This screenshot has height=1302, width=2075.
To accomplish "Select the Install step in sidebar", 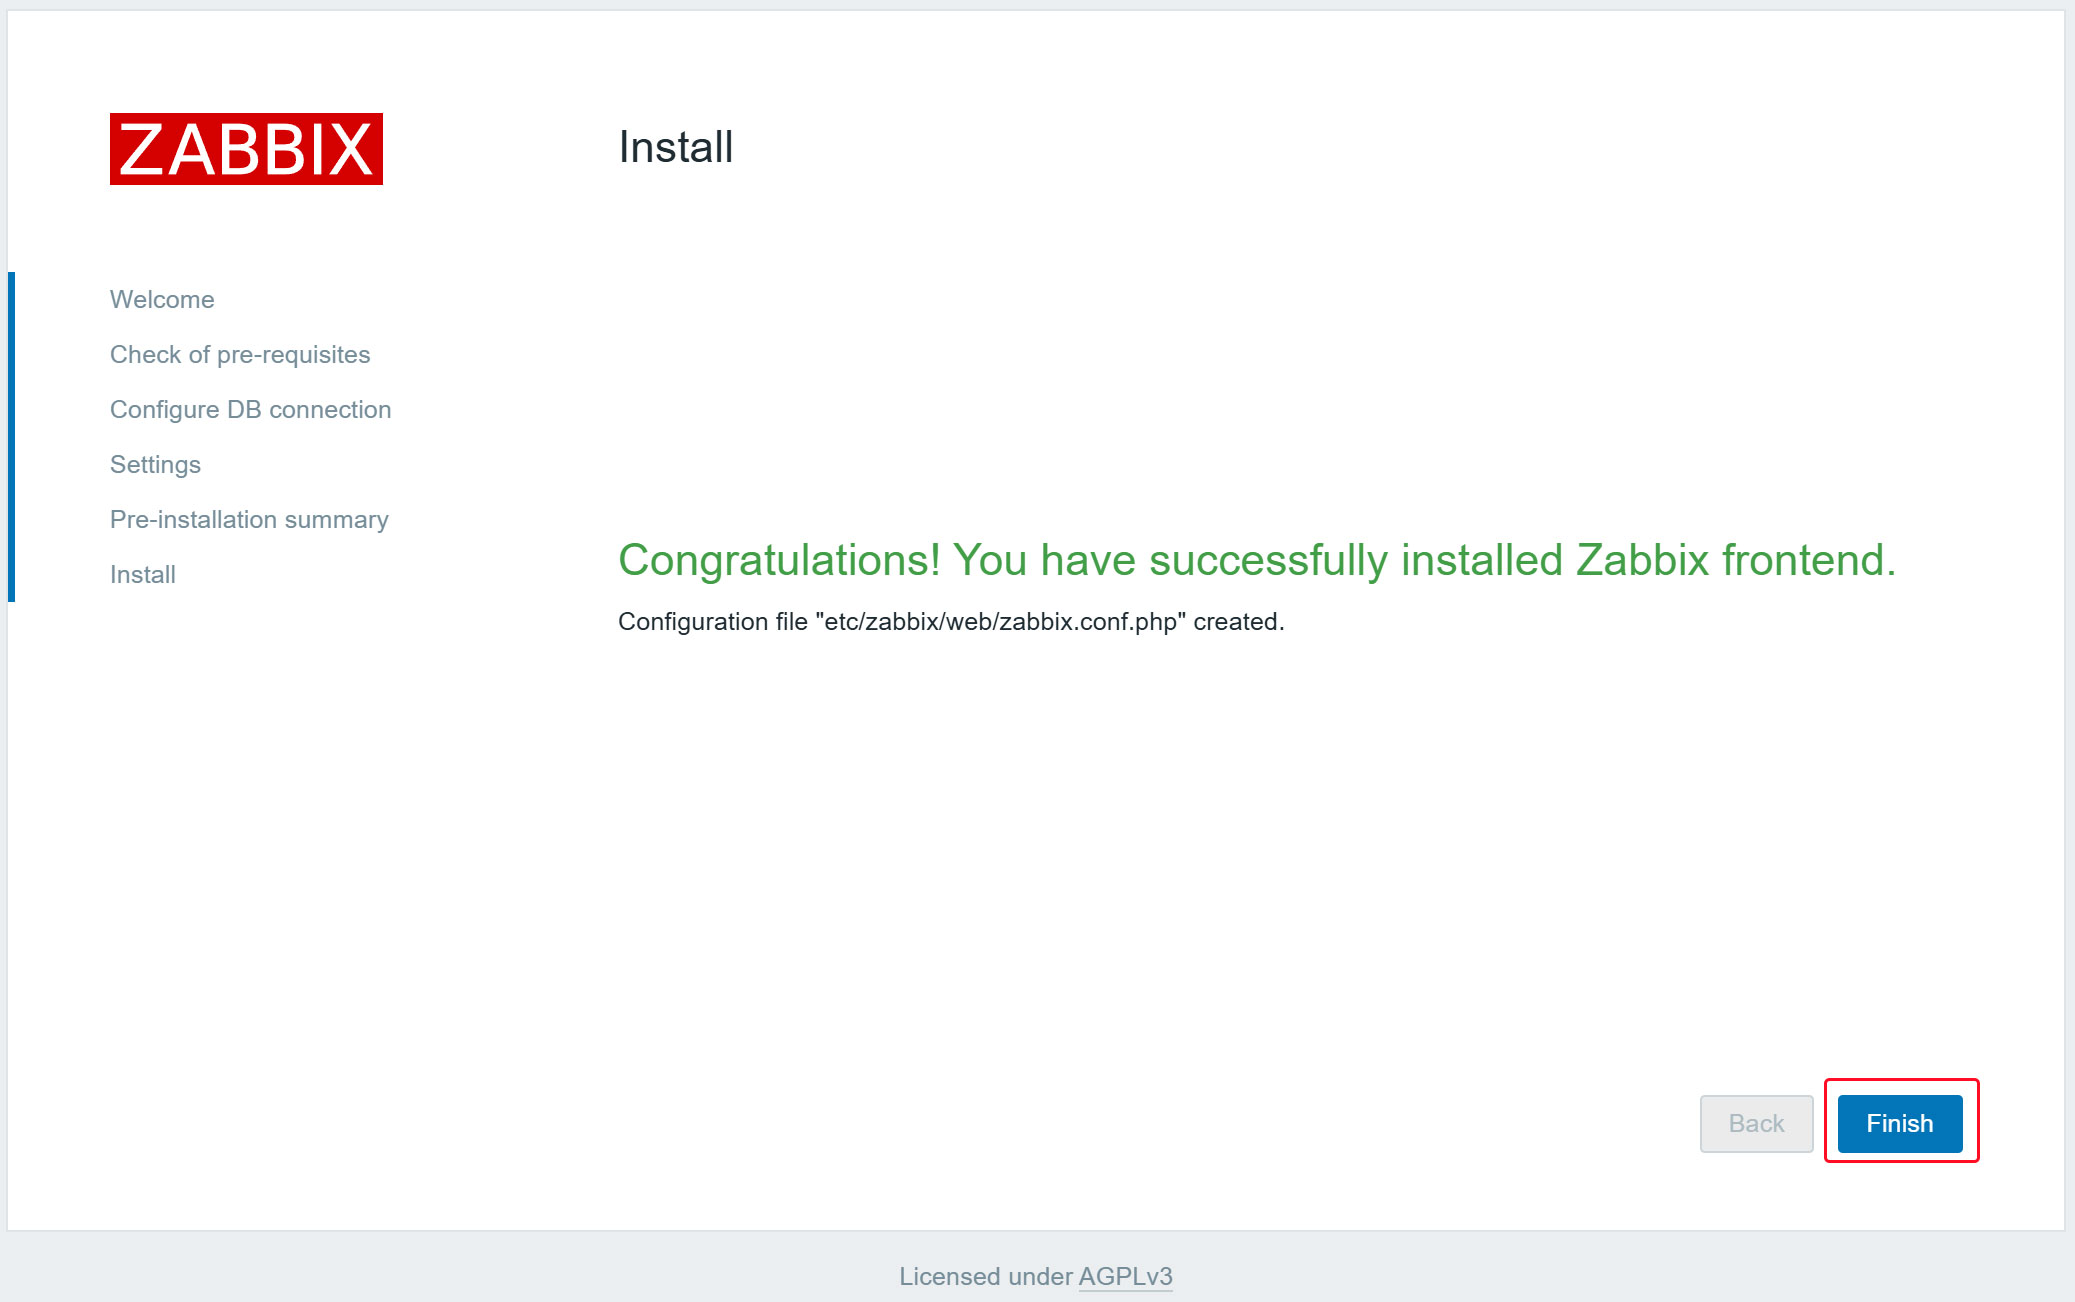I will click(143, 574).
